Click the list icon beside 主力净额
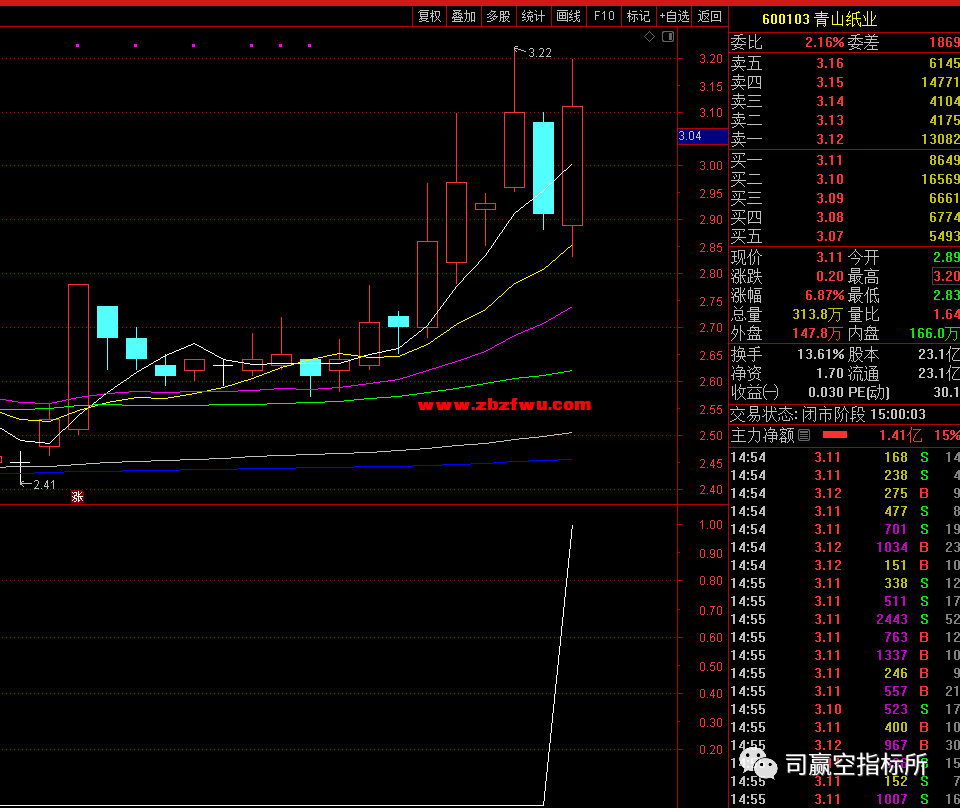960x808 pixels. click(x=804, y=435)
